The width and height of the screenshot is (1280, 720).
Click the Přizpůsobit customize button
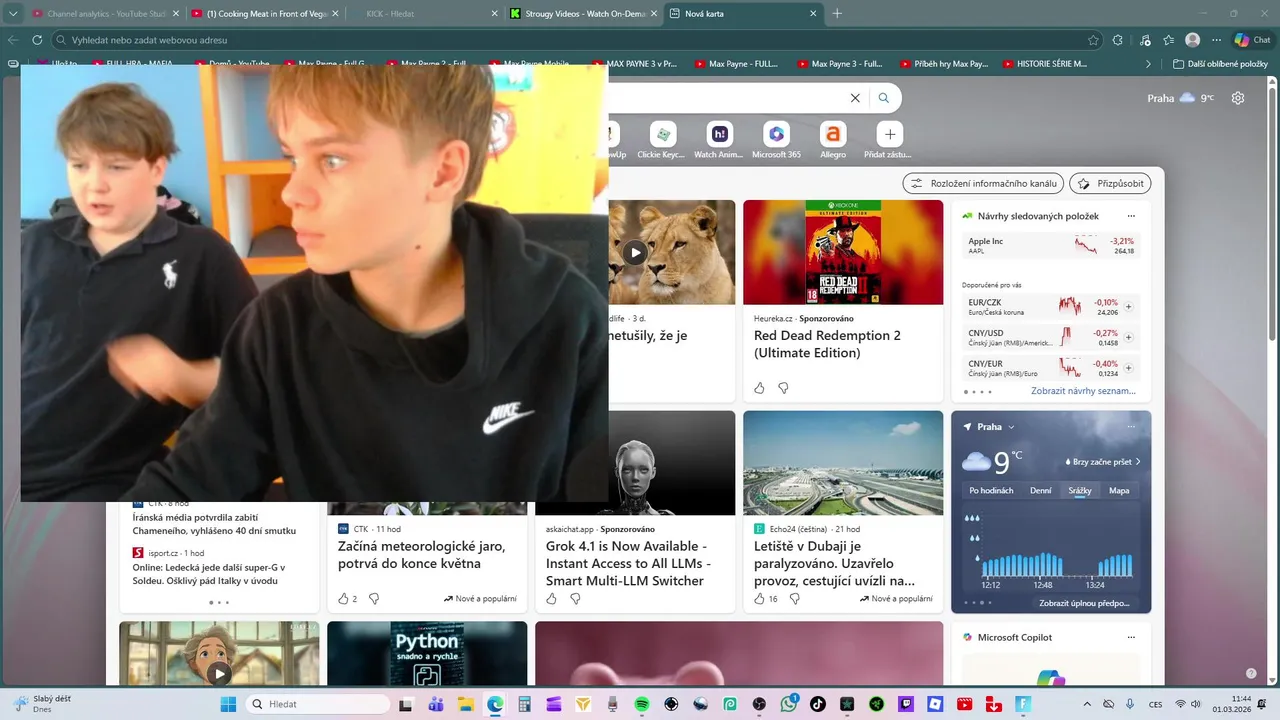[x=1110, y=184]
